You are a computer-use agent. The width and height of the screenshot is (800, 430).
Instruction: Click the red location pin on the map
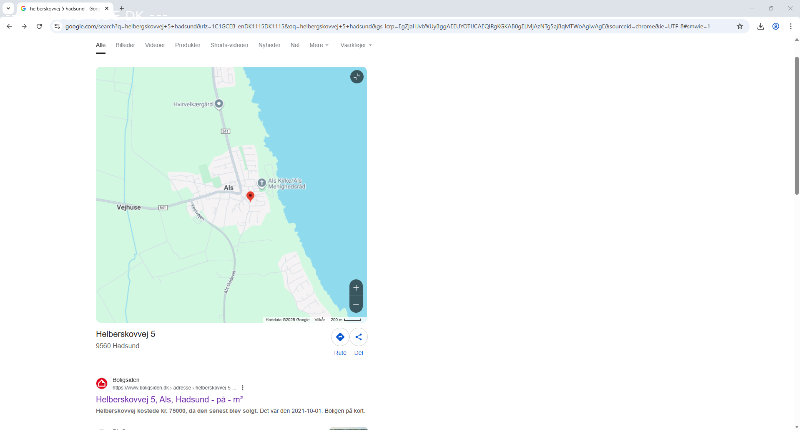[250, 197]
